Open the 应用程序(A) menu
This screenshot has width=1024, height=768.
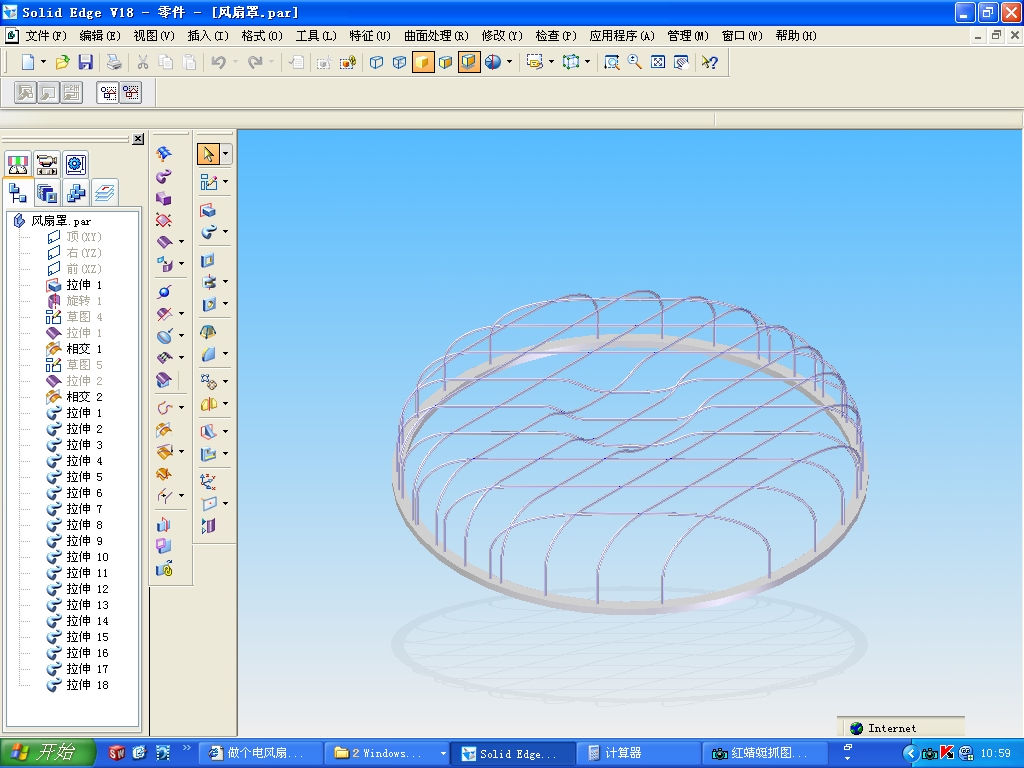[622, 36]
